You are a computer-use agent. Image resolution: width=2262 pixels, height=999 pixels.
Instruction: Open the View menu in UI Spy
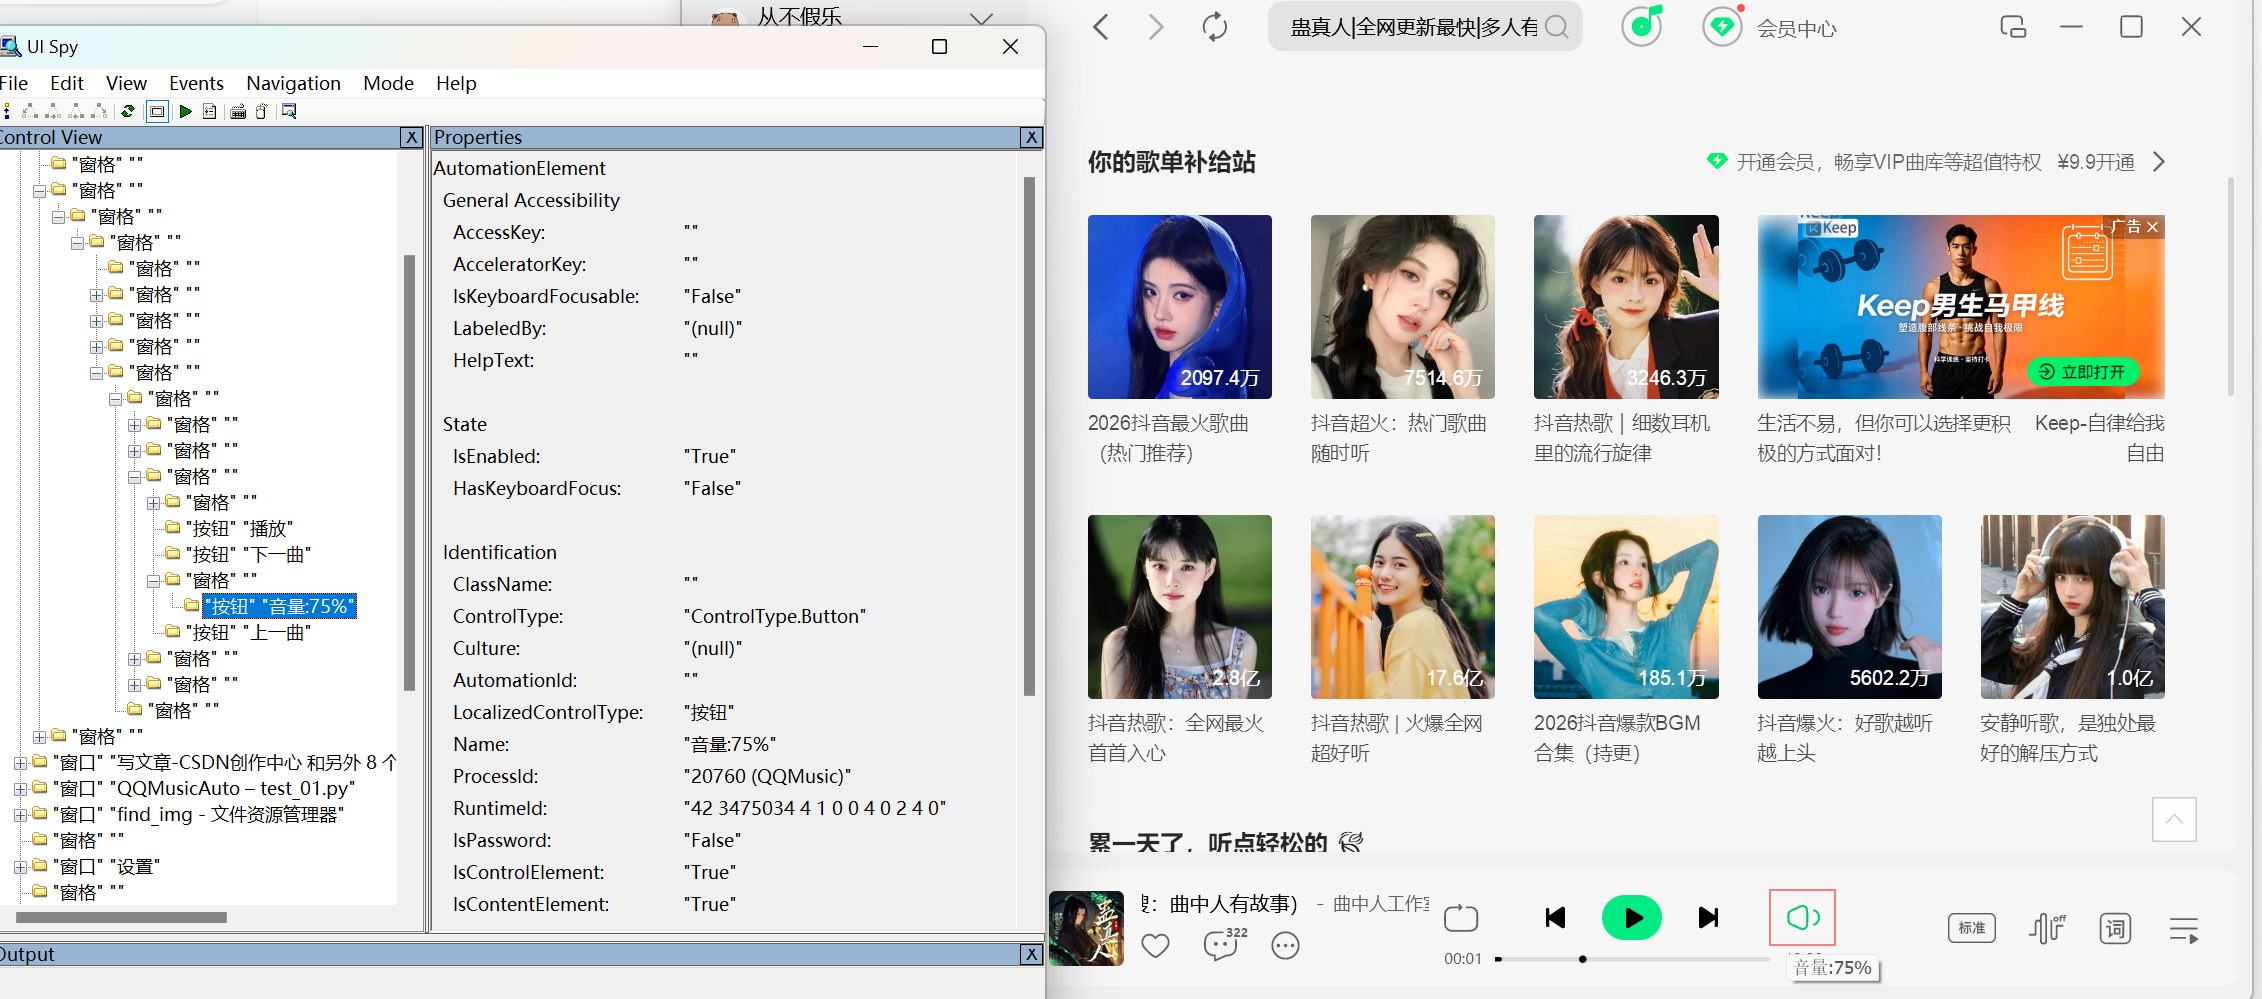126,83
